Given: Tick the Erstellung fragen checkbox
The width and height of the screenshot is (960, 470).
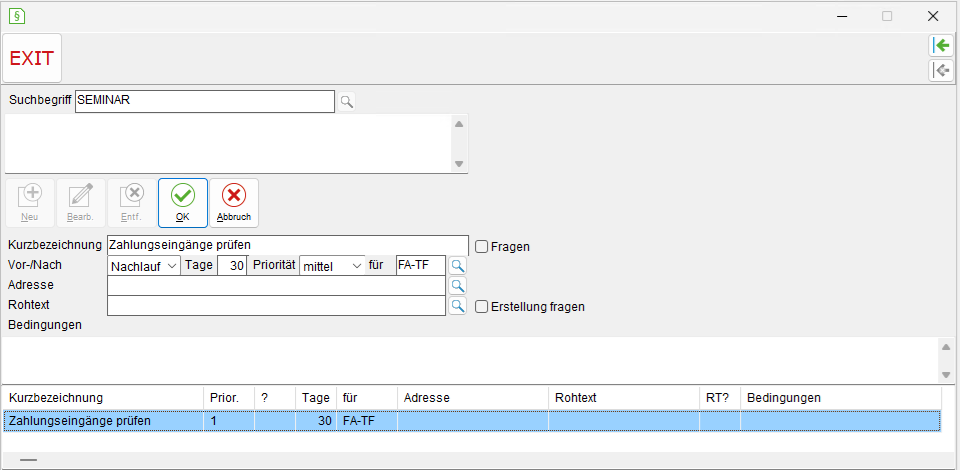Looking at the screenshot, I should (x=481, y=307).
